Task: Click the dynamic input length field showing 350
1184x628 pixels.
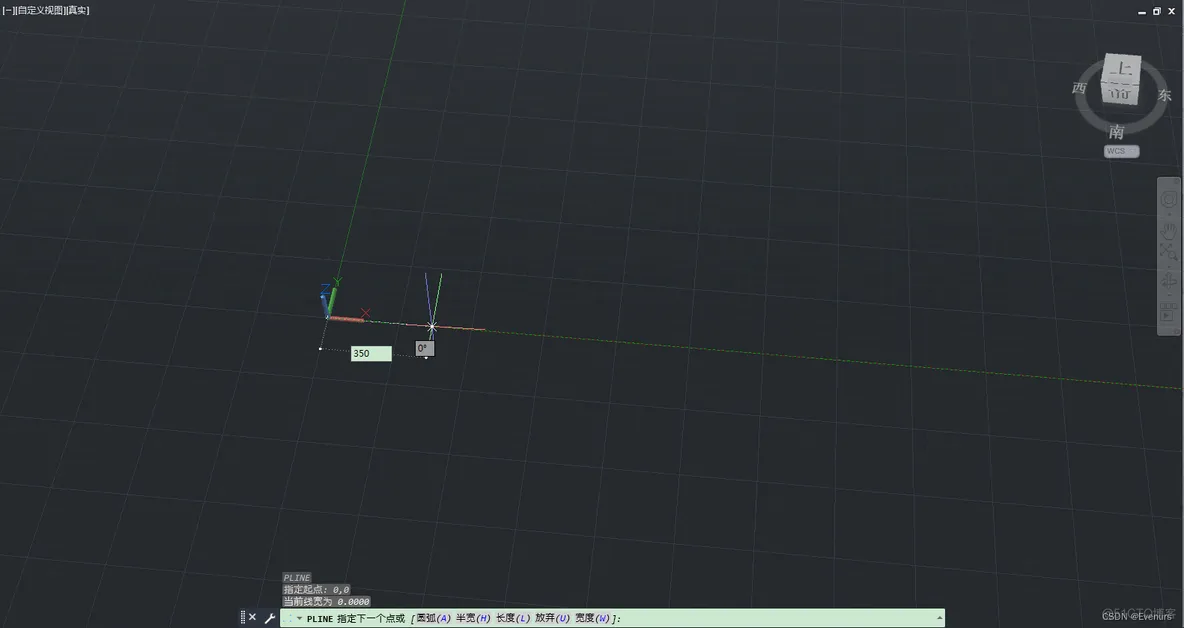Action: (x=371, y=353)
